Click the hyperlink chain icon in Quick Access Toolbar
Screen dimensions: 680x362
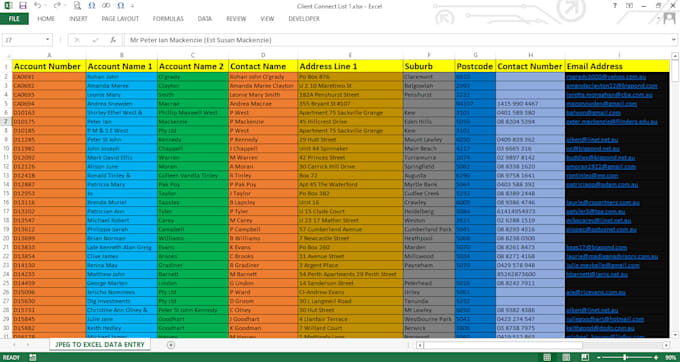[106, 6]
